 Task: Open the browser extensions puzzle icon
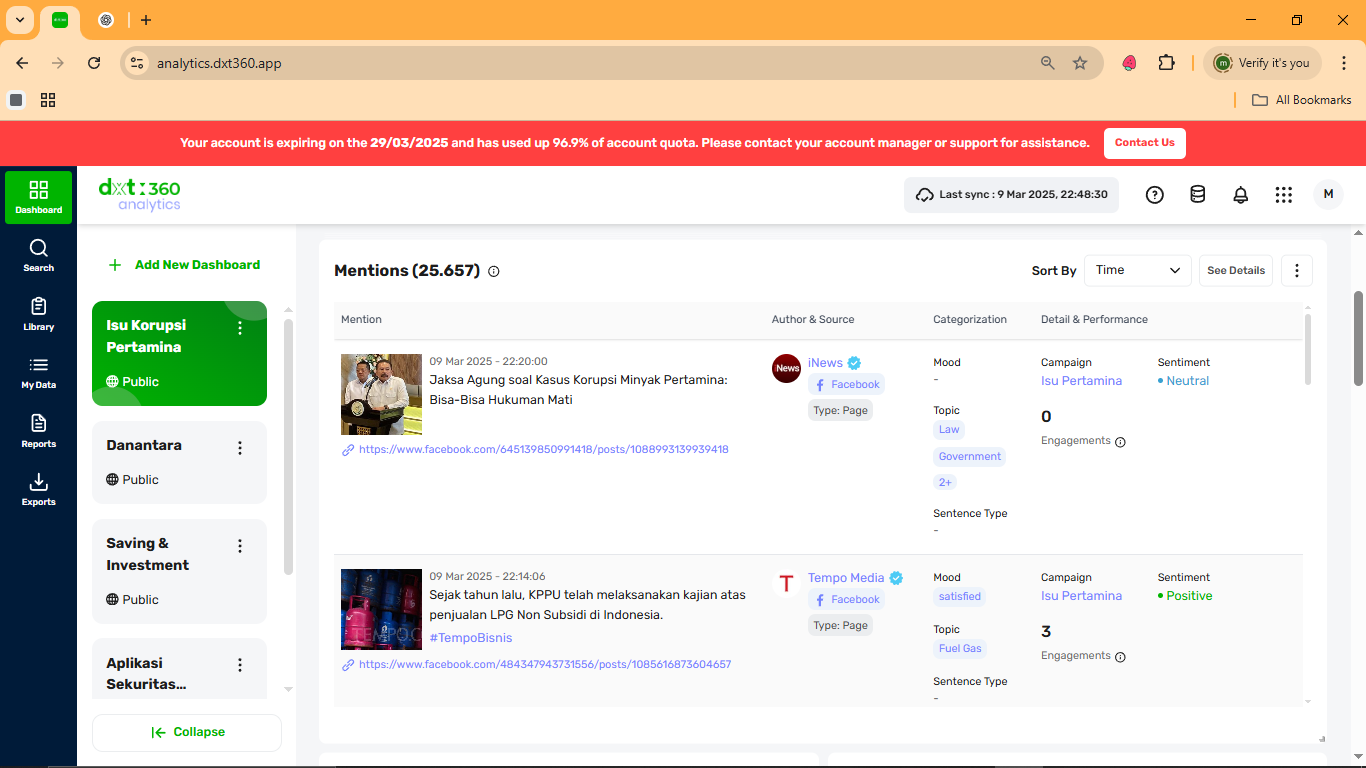coord(1166,63)
